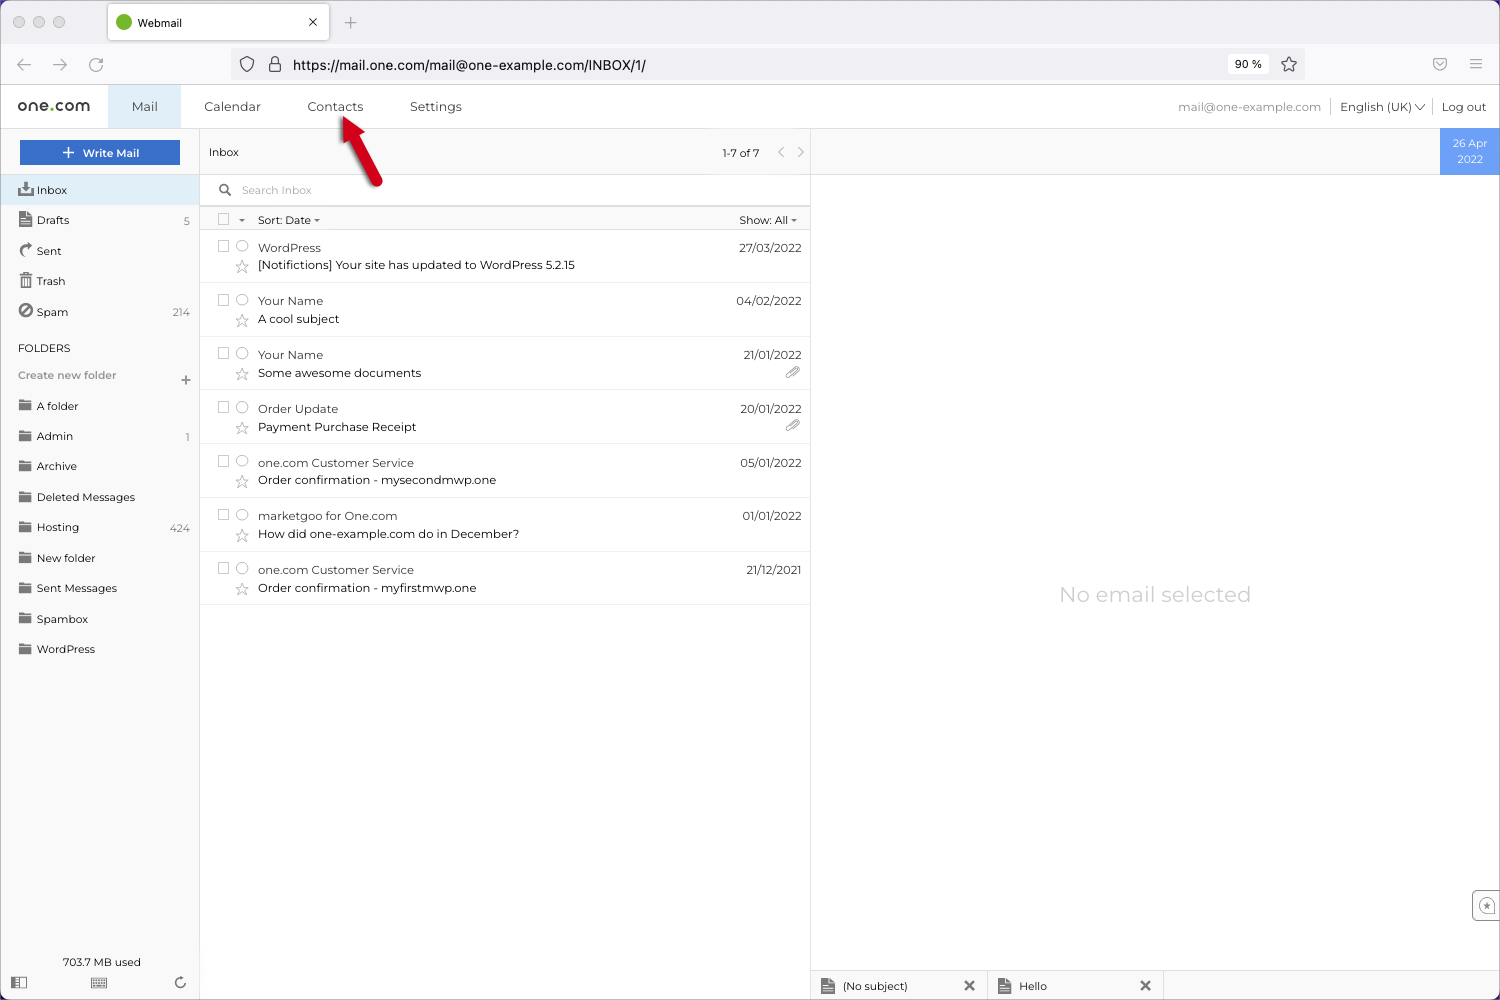Screen dimensions: 1500x1000
Task: Open the attachment on 'Some awesome documents'
Action: pos(793,372)
